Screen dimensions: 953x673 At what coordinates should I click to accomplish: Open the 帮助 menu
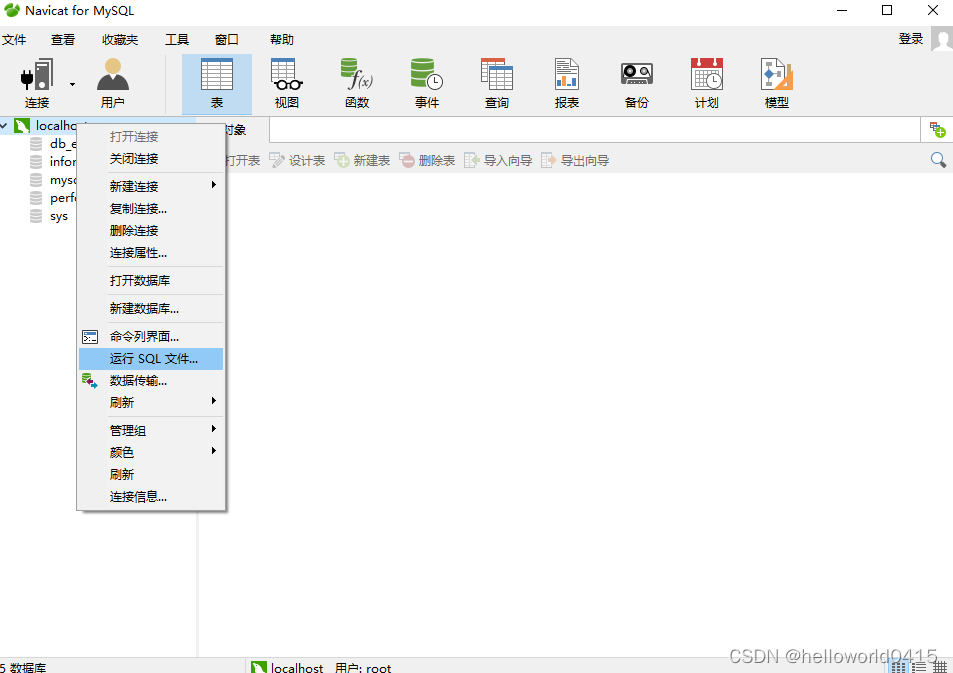click(x=281, y=40)
